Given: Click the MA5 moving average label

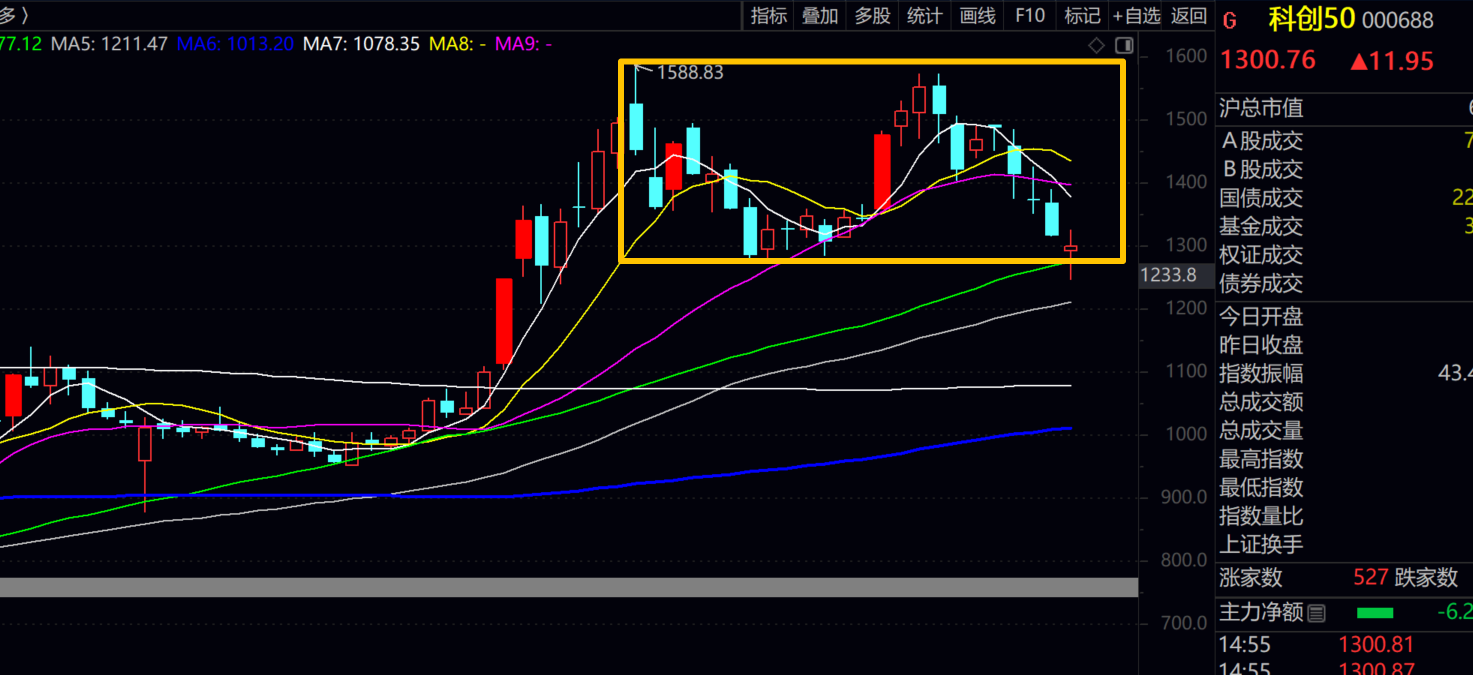Looking at the screenshot, I should [x=109, y=44].
